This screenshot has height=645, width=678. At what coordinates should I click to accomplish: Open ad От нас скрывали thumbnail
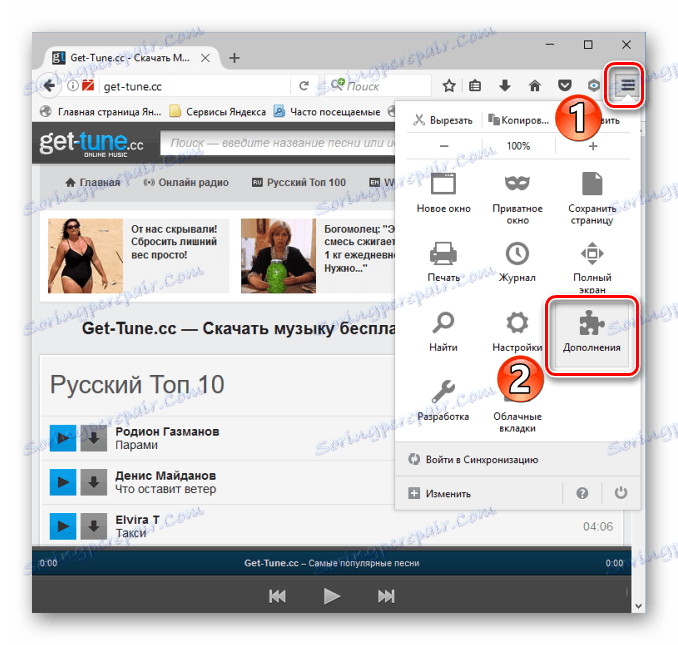[x=85, y=255]
